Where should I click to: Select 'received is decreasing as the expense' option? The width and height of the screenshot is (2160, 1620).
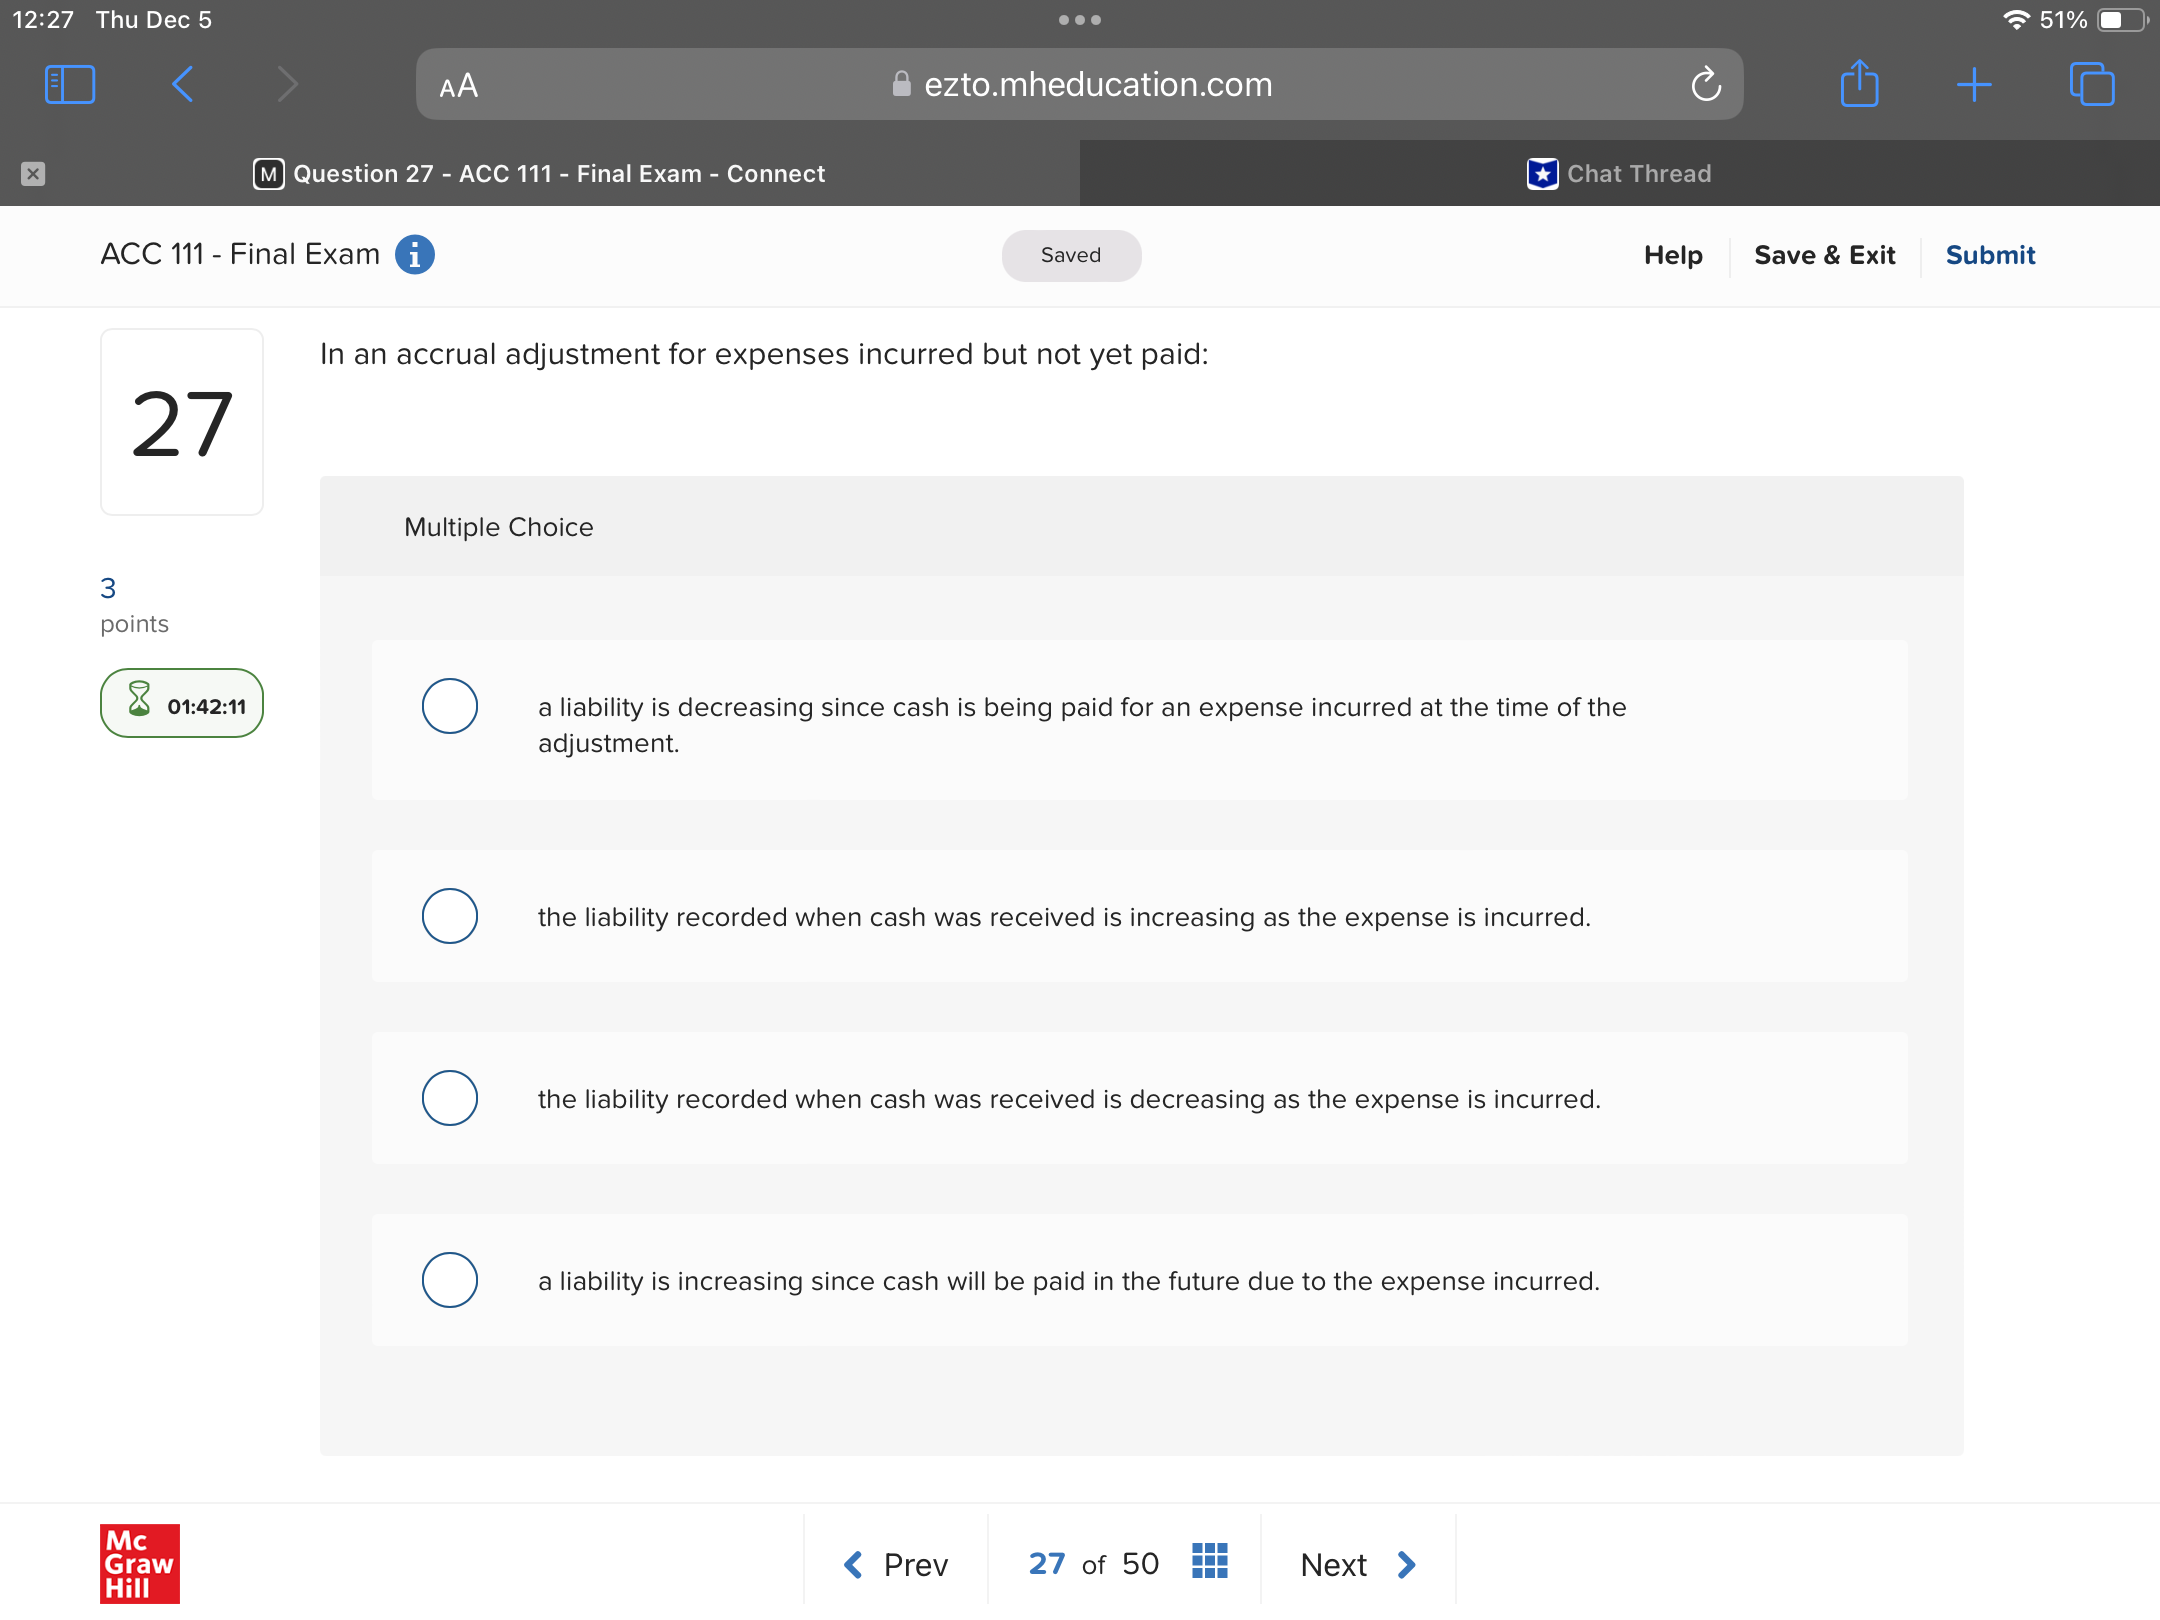450,1098
